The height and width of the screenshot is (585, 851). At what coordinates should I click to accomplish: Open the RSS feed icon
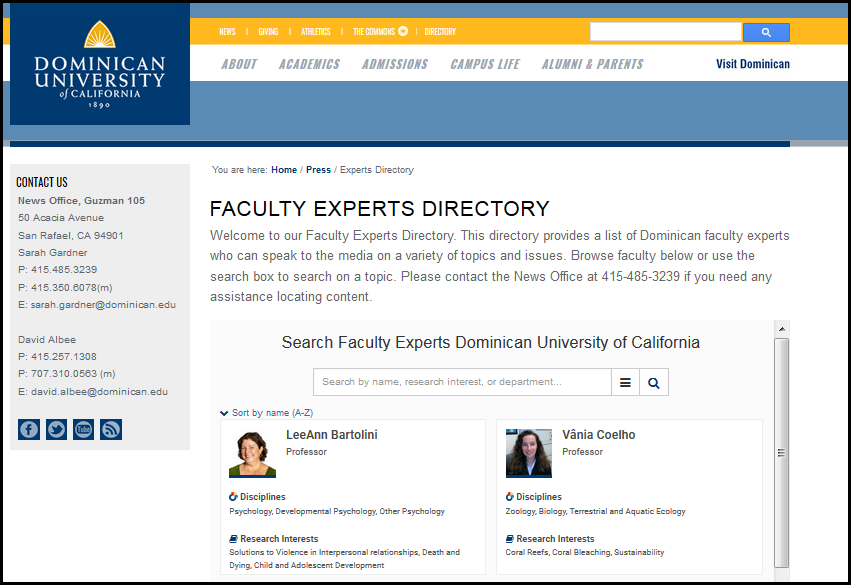pos(111,429)
